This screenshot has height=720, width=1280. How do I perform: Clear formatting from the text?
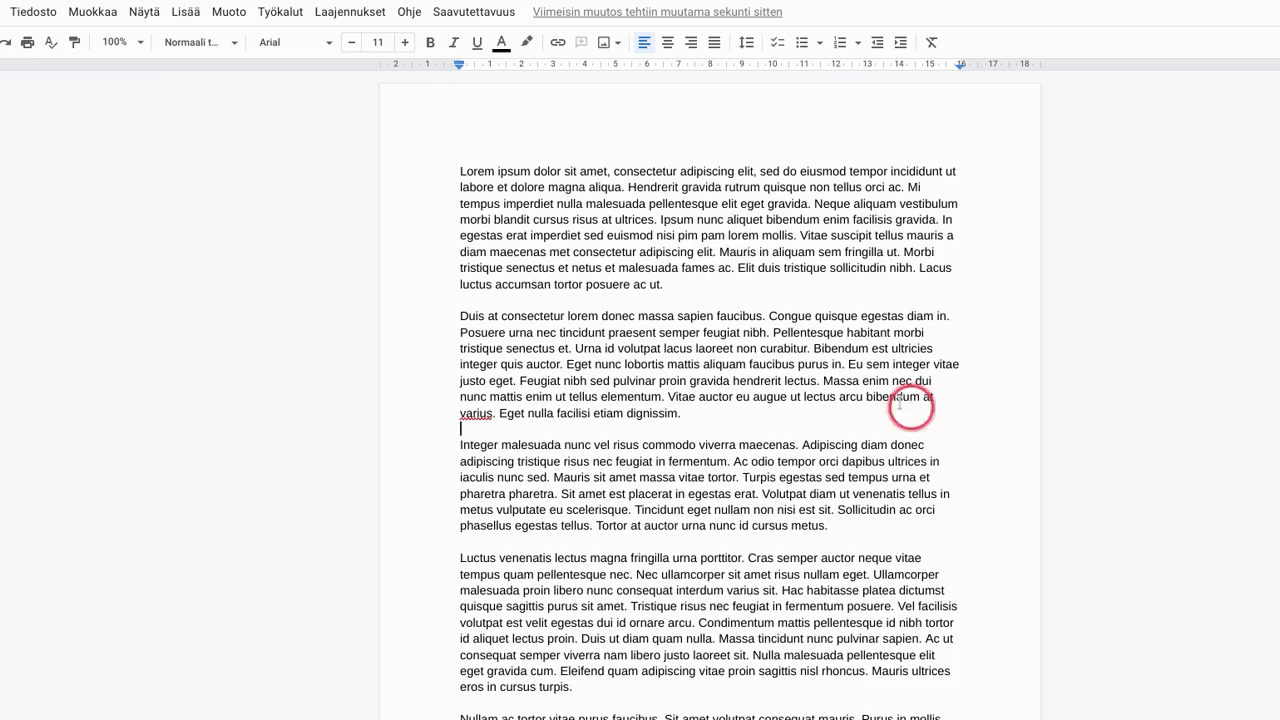(x=931, y=42)
